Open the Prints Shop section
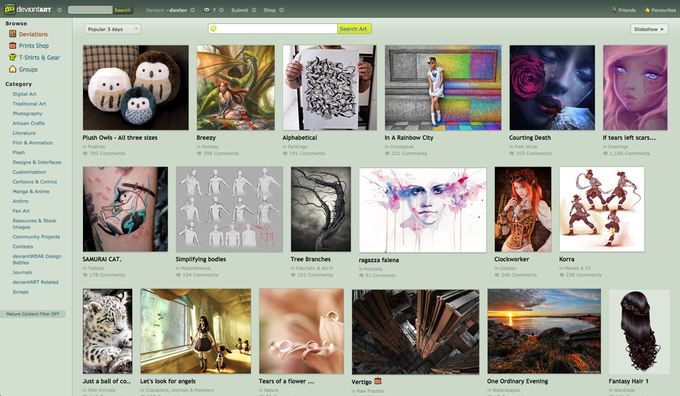Image resolution: width=680 pixels, height=396 pixels. pyautogui.click(x=29, y=46)
